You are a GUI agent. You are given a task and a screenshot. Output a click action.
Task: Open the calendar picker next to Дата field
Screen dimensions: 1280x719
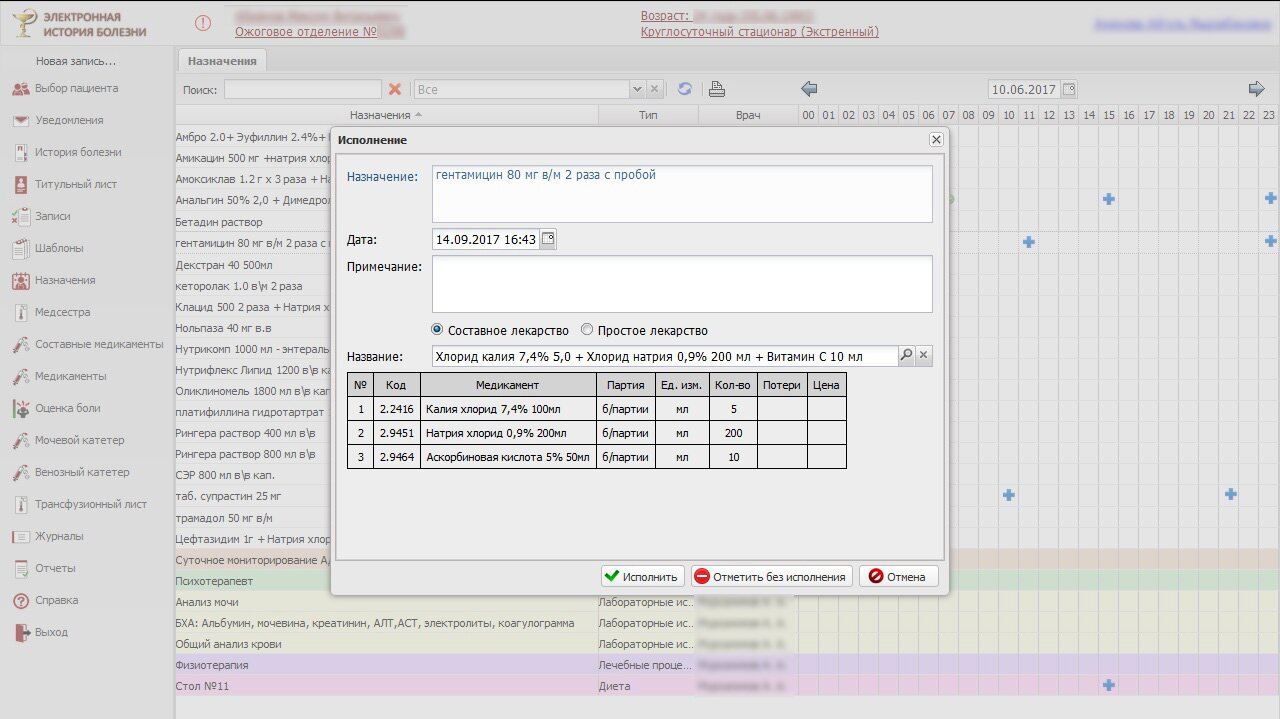tap(547, 239)
